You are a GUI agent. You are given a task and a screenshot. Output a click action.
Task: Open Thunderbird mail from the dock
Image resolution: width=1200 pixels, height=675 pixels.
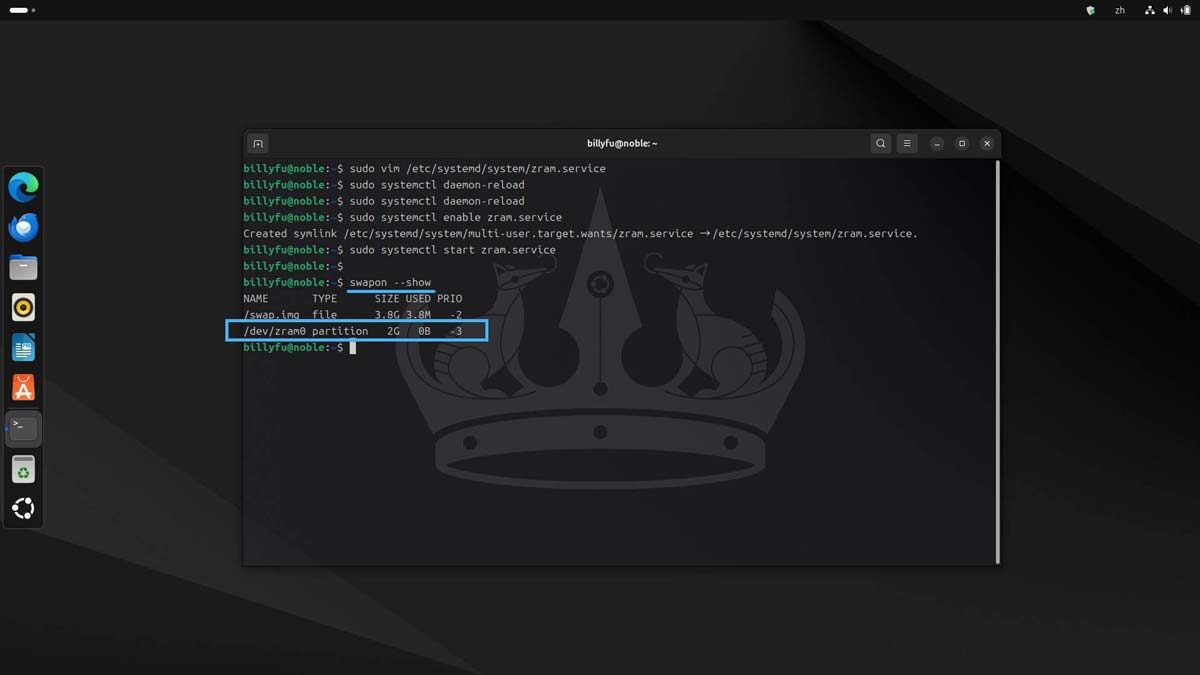coord(23,227)
